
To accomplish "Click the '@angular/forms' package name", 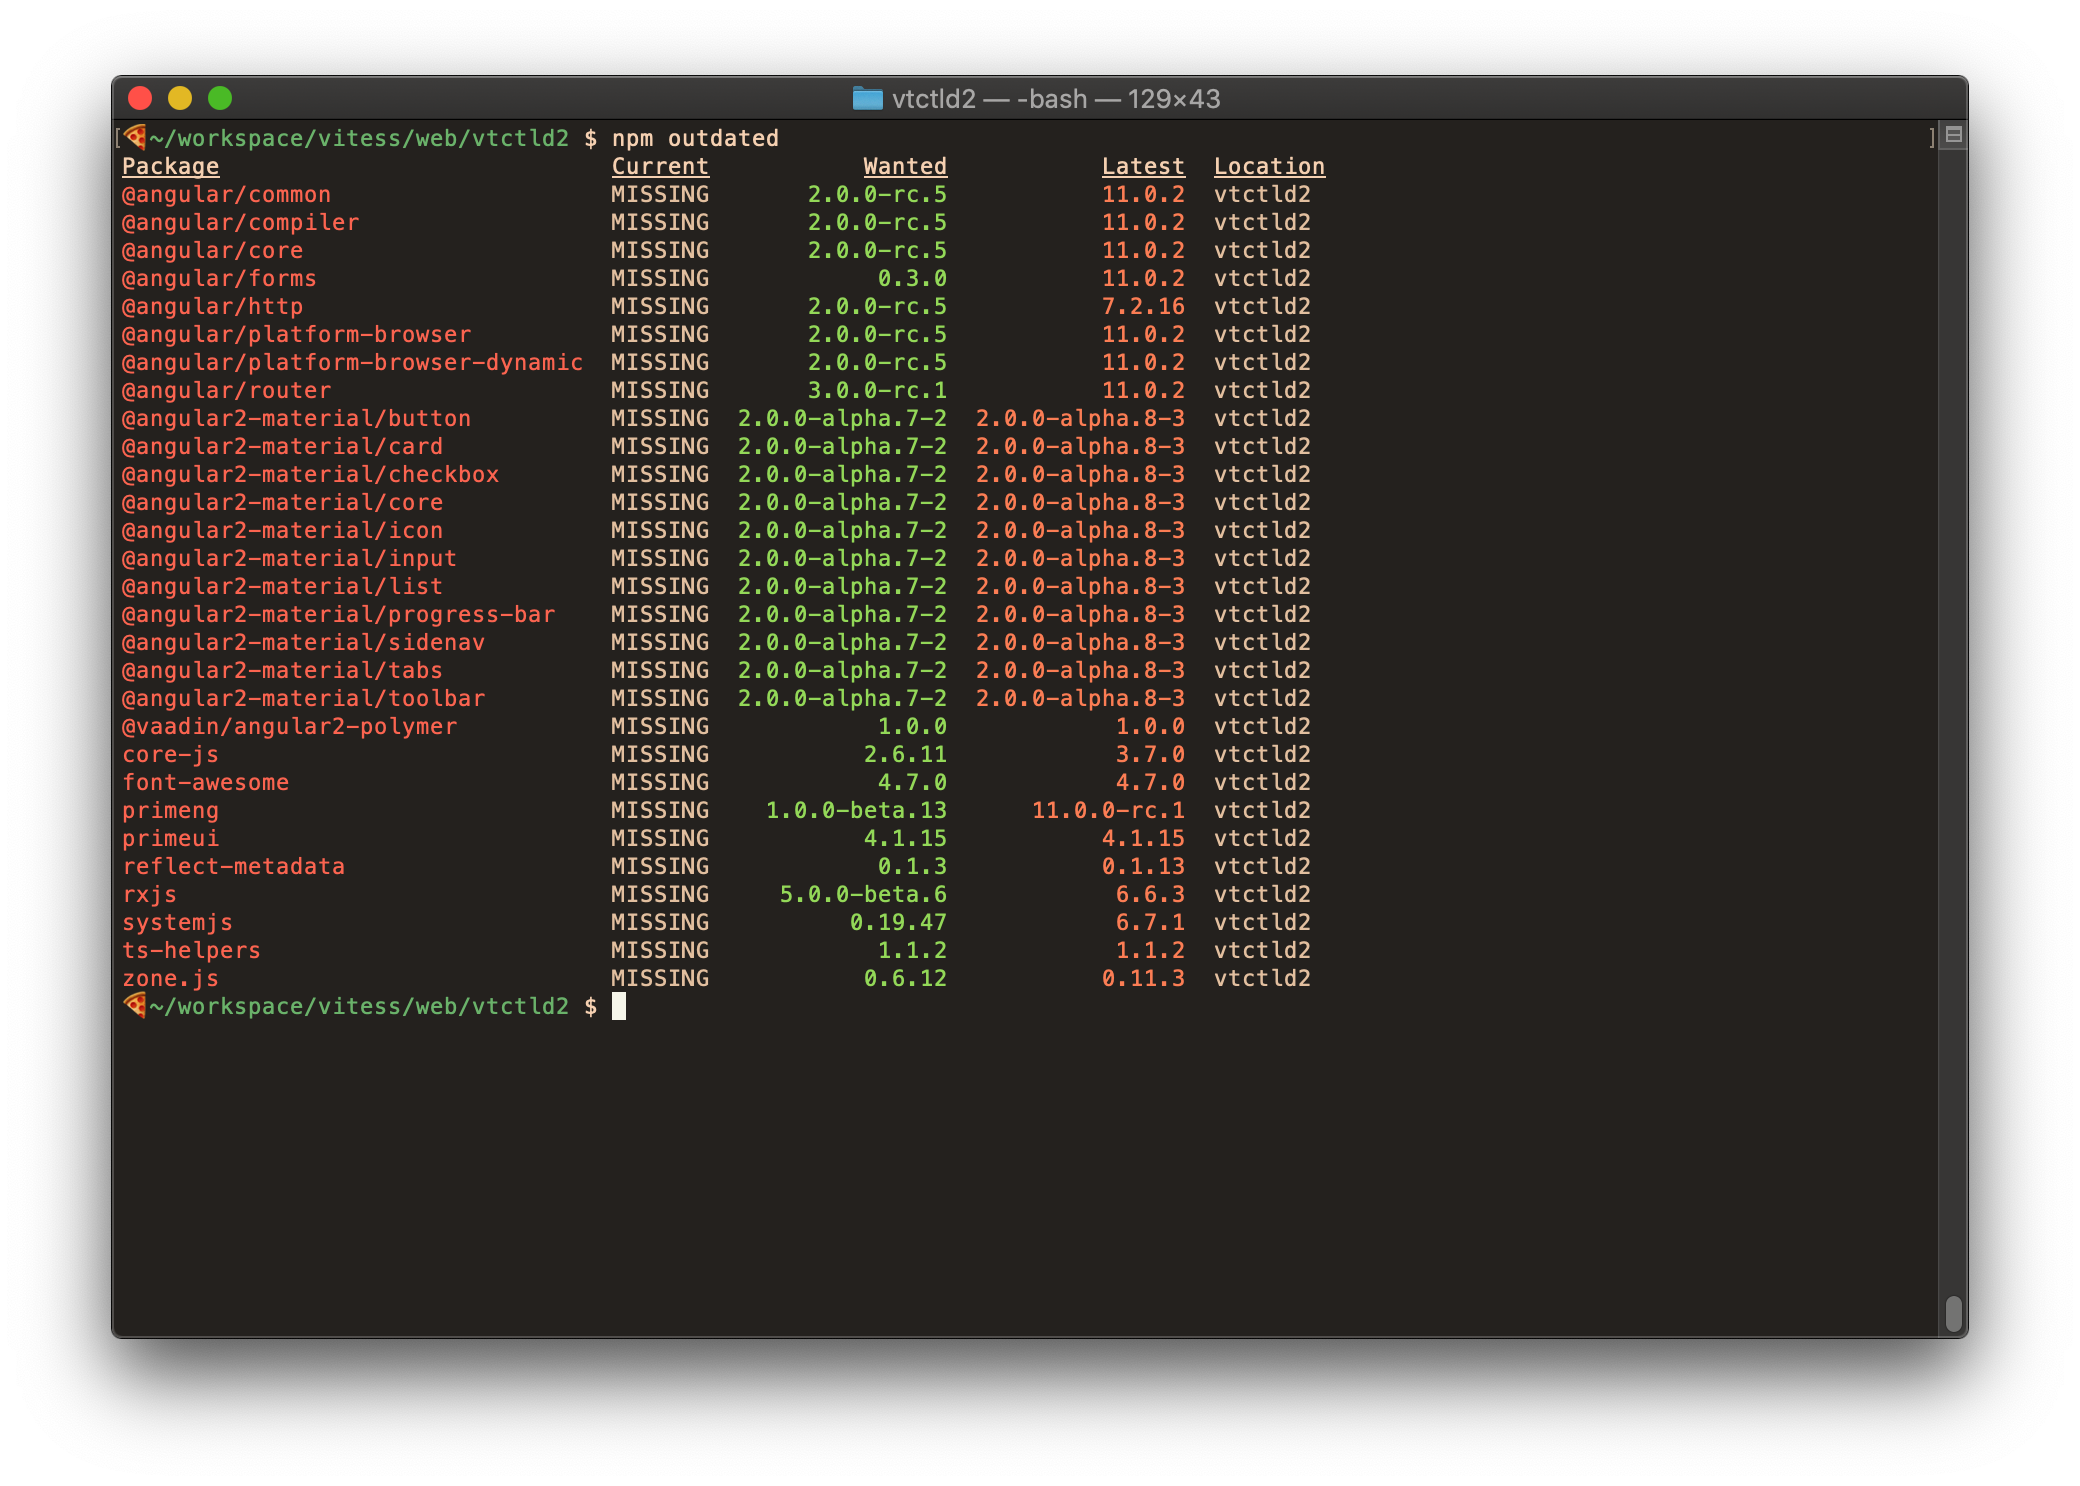I will [x=220, y=278].
